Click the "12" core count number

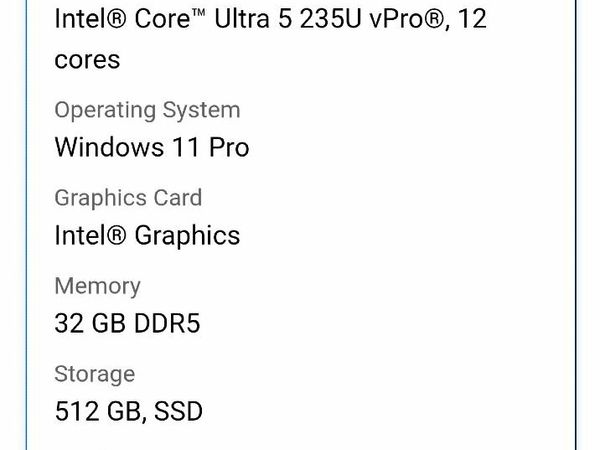[471, 18]
